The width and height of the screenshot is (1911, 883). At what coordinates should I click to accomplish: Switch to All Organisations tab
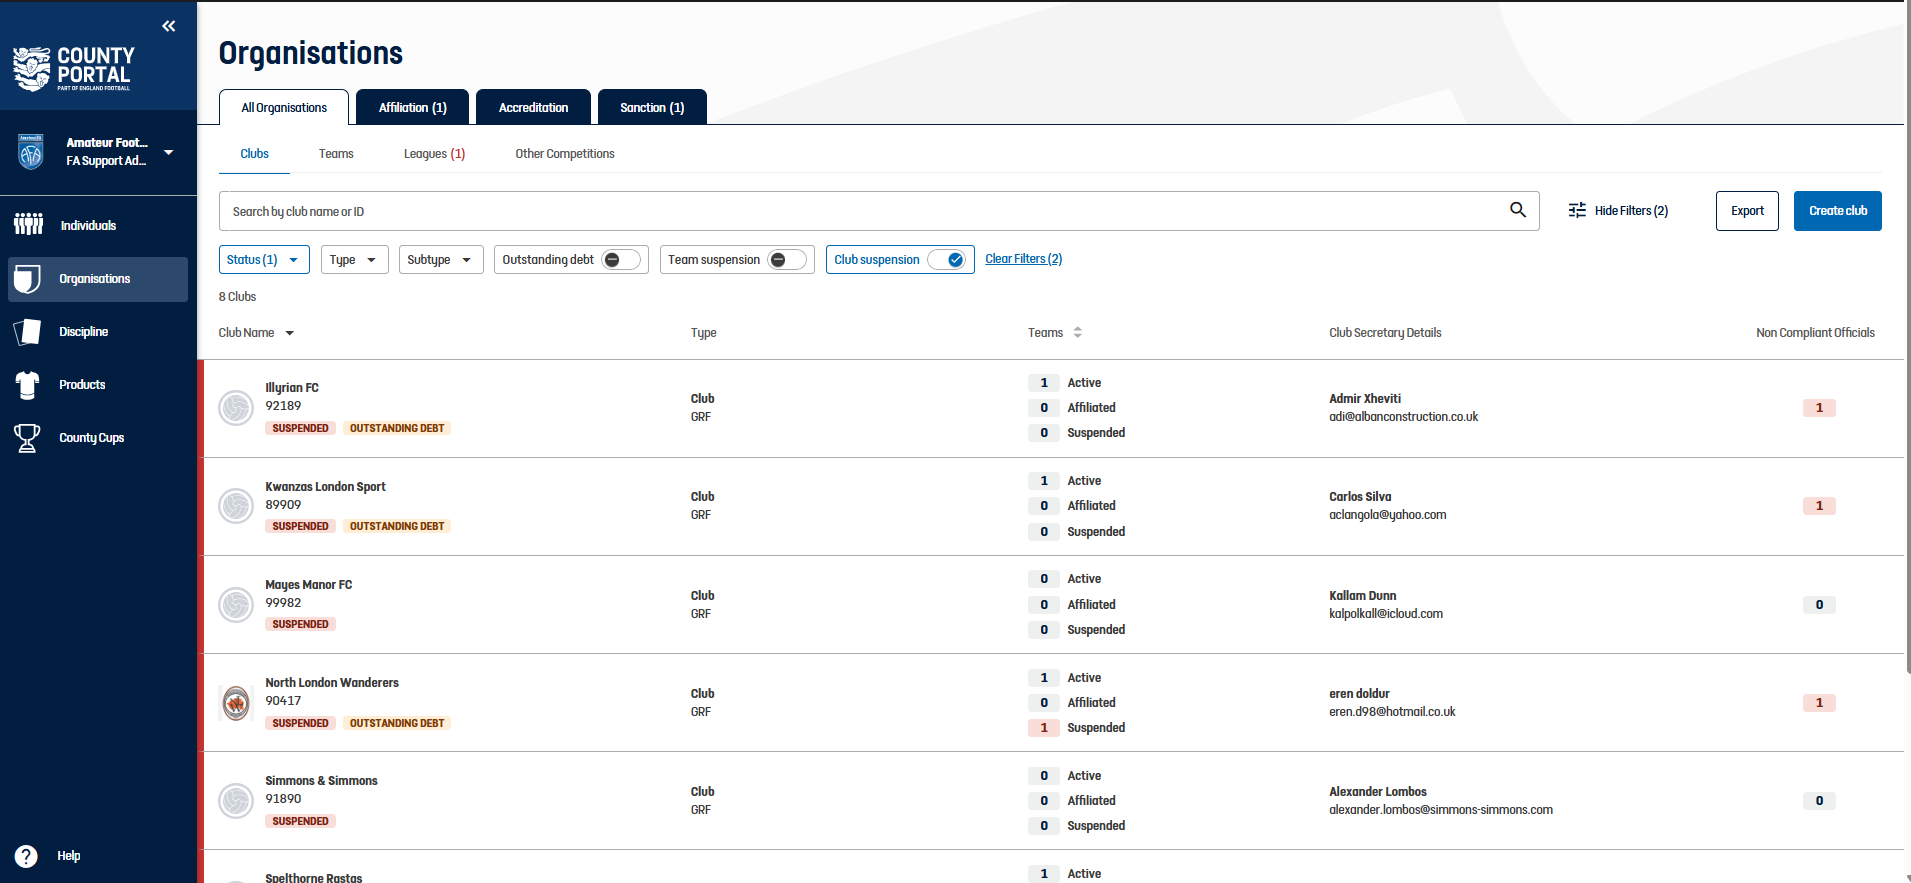coord(284,107)
